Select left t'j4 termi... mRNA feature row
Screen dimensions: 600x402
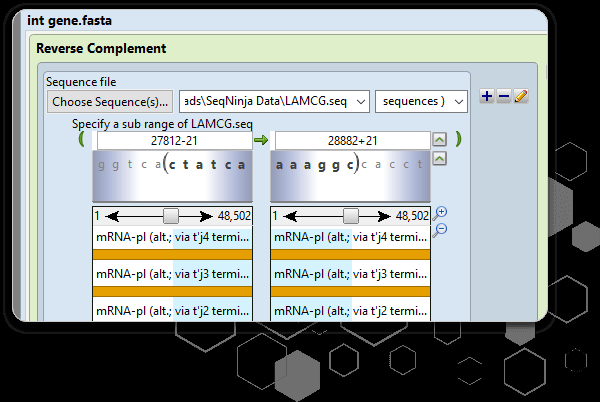[x=172, y=237]
